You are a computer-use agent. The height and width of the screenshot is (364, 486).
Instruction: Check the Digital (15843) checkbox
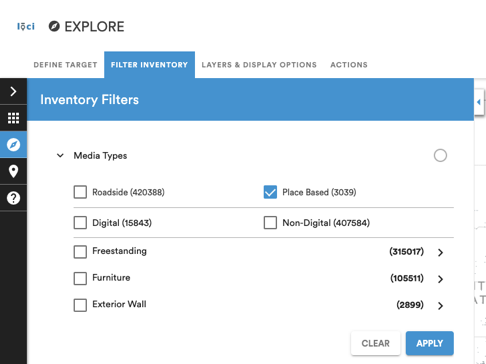(x=80, y=223)
